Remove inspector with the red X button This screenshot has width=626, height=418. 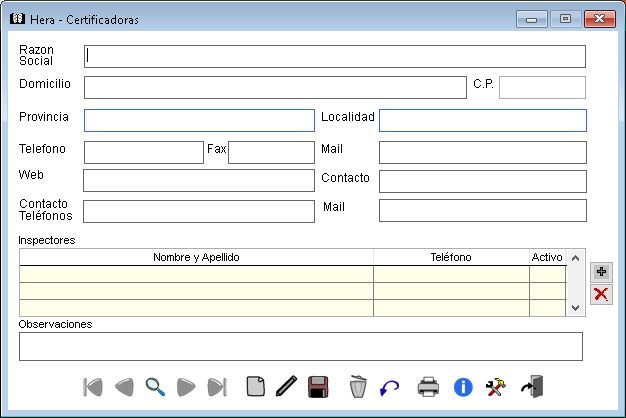[x=601, y=294]
